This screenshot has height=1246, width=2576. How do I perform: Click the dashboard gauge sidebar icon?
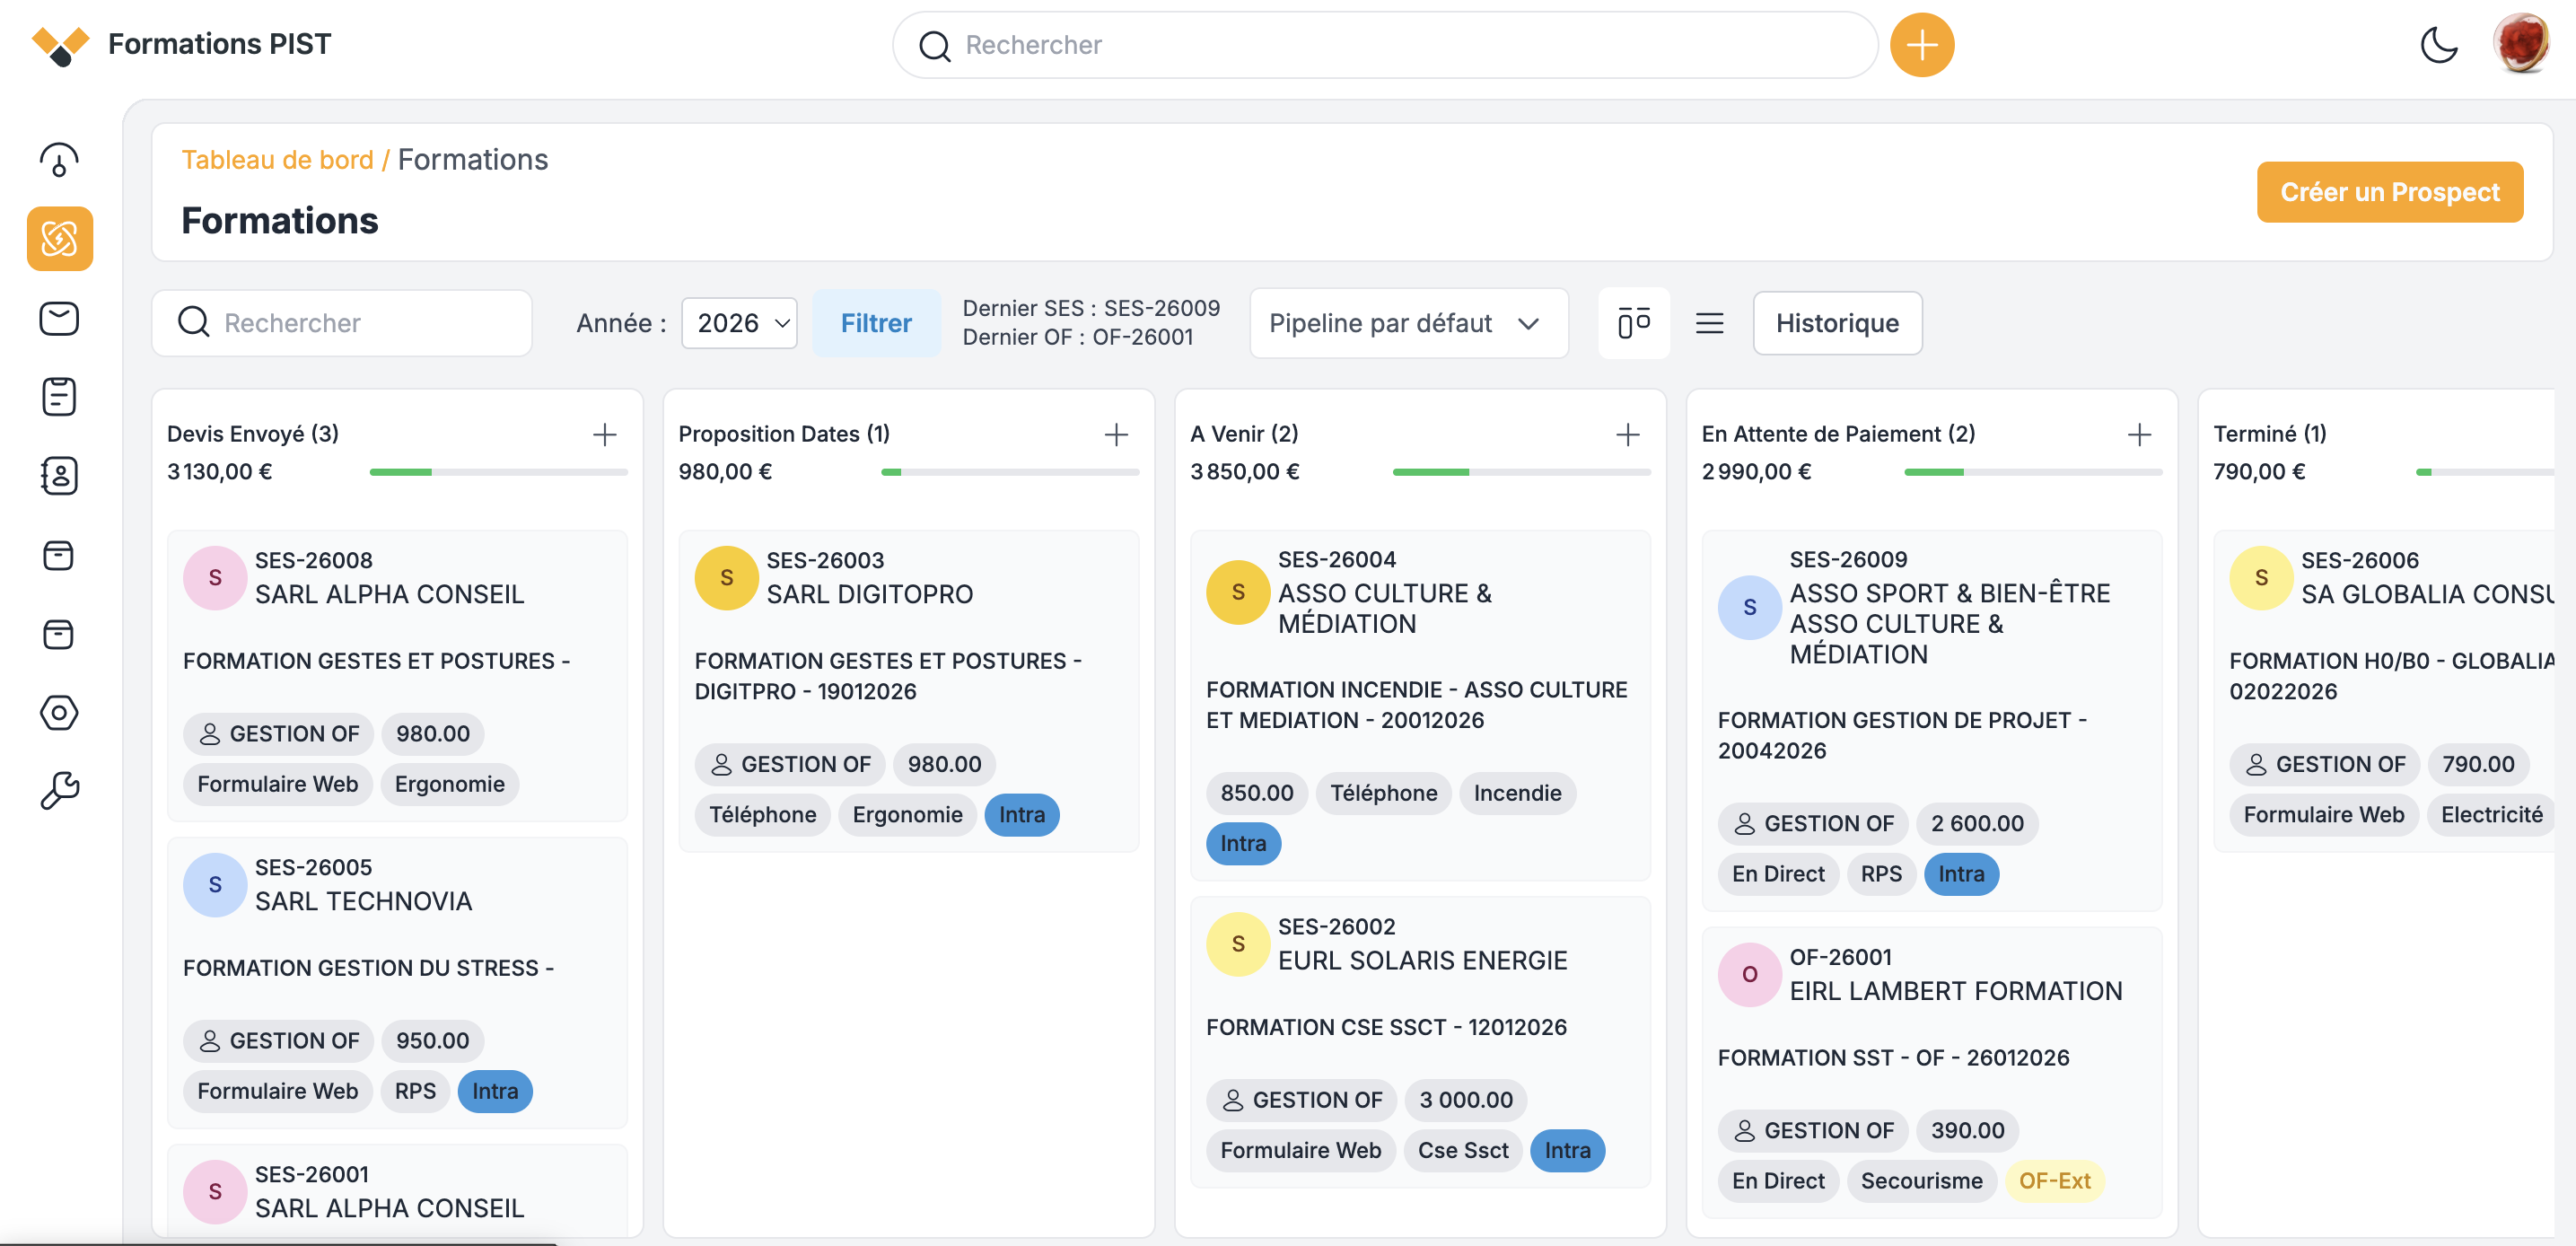59,160
